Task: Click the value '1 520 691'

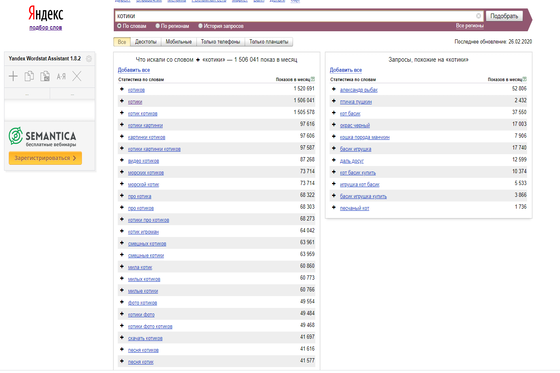Action: click(x=304, y=89)
